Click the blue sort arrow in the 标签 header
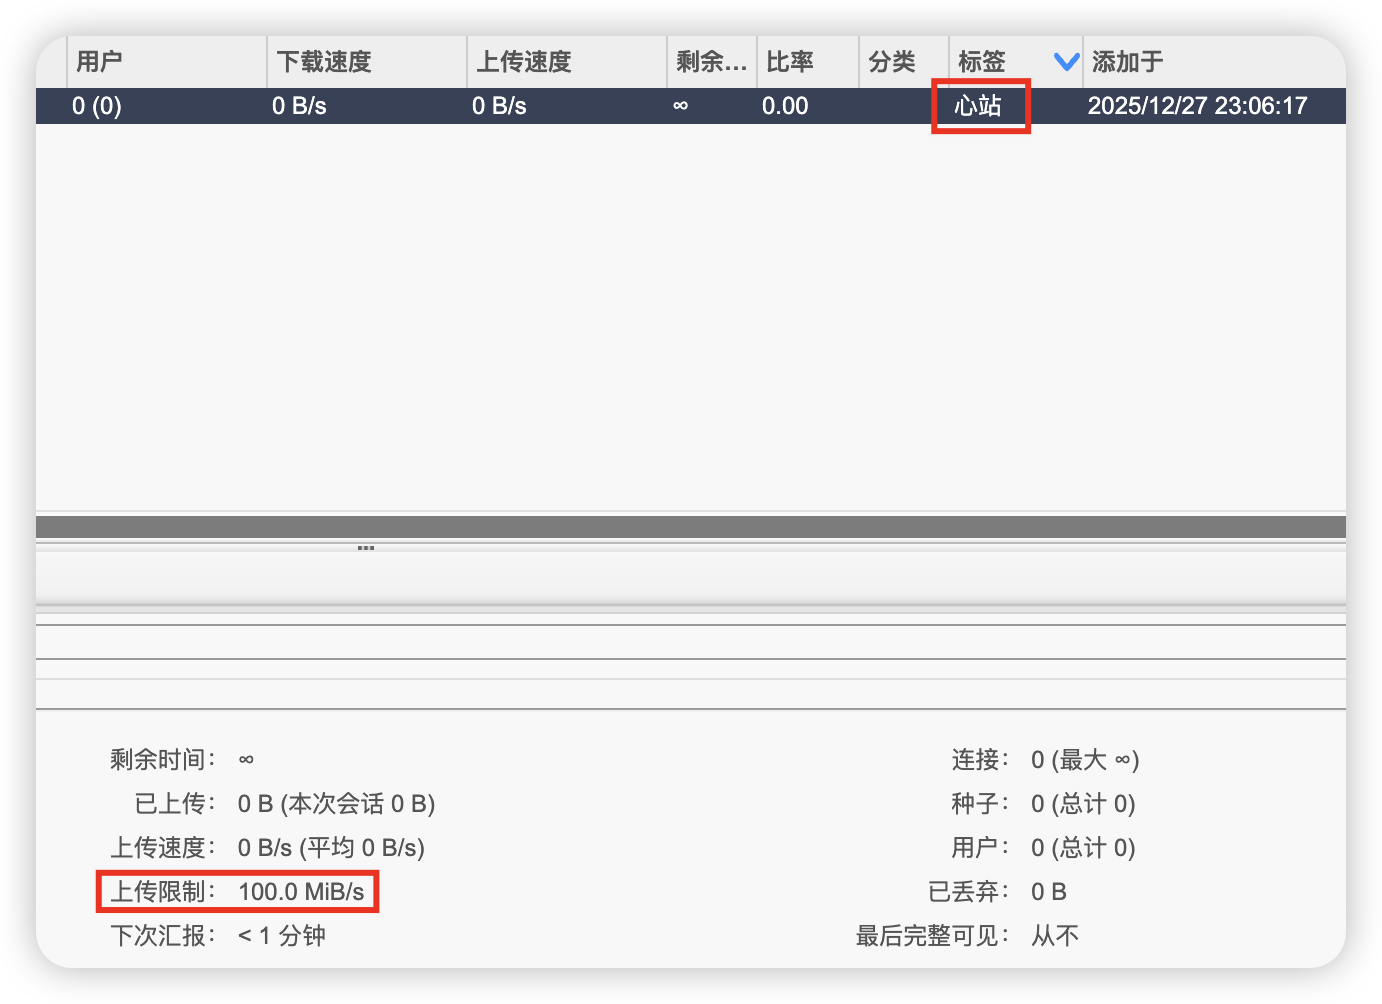1382x1004 pixels. (x=1066, y=62)
